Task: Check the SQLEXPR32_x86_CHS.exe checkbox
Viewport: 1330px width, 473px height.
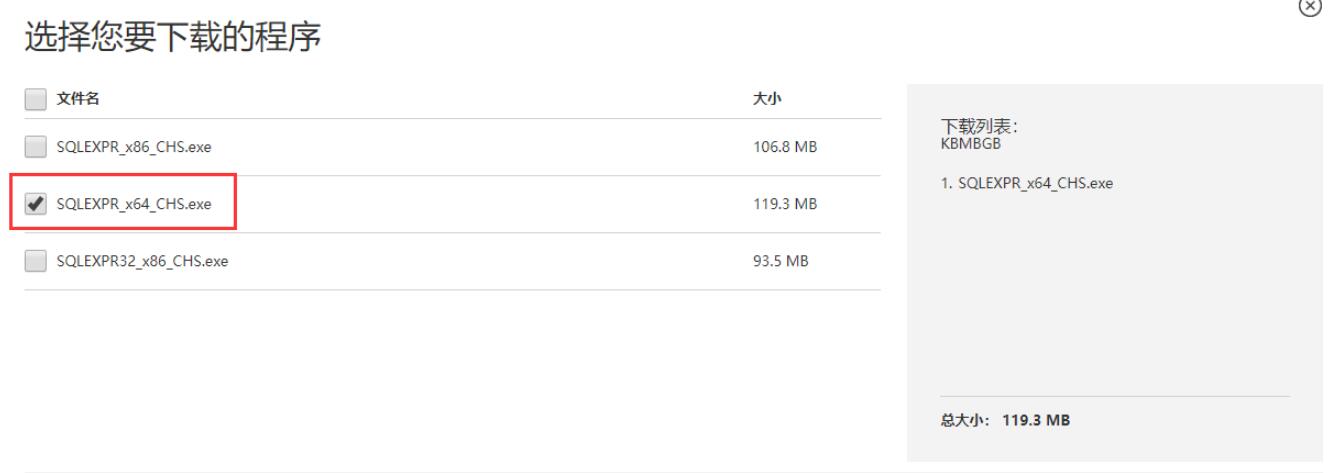Action: (35, 261)
